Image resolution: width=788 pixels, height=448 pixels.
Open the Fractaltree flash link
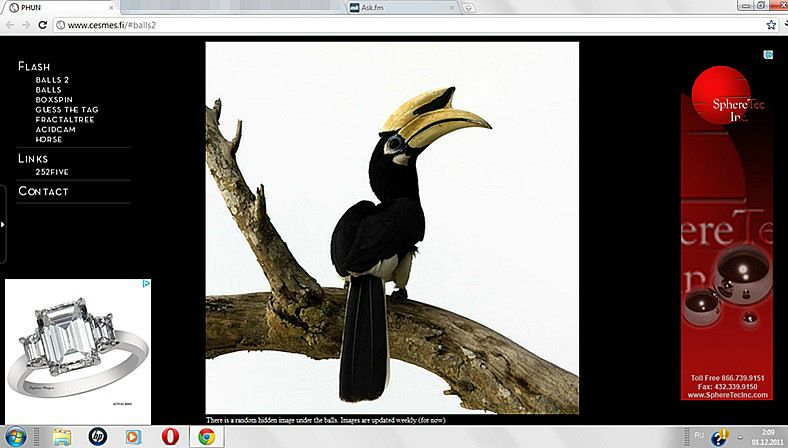65,120
